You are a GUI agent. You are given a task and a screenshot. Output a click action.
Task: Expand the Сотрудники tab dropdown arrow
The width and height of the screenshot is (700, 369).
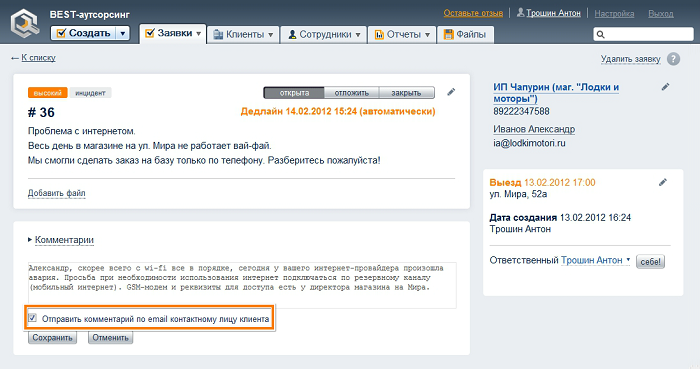[358, 35]
